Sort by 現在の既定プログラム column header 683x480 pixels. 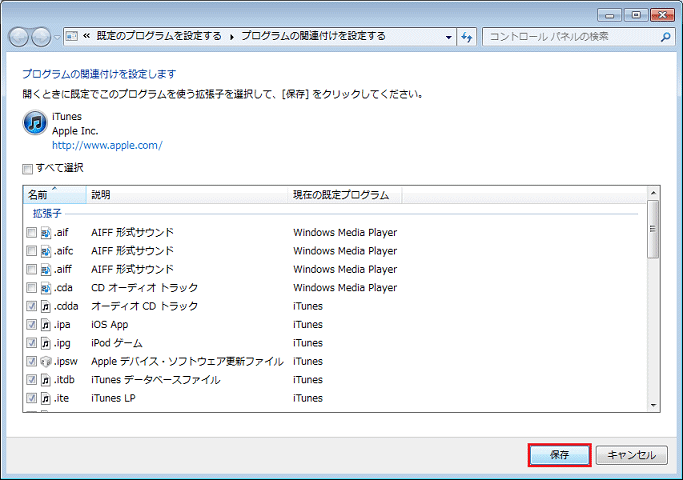[x=345, y=195]
